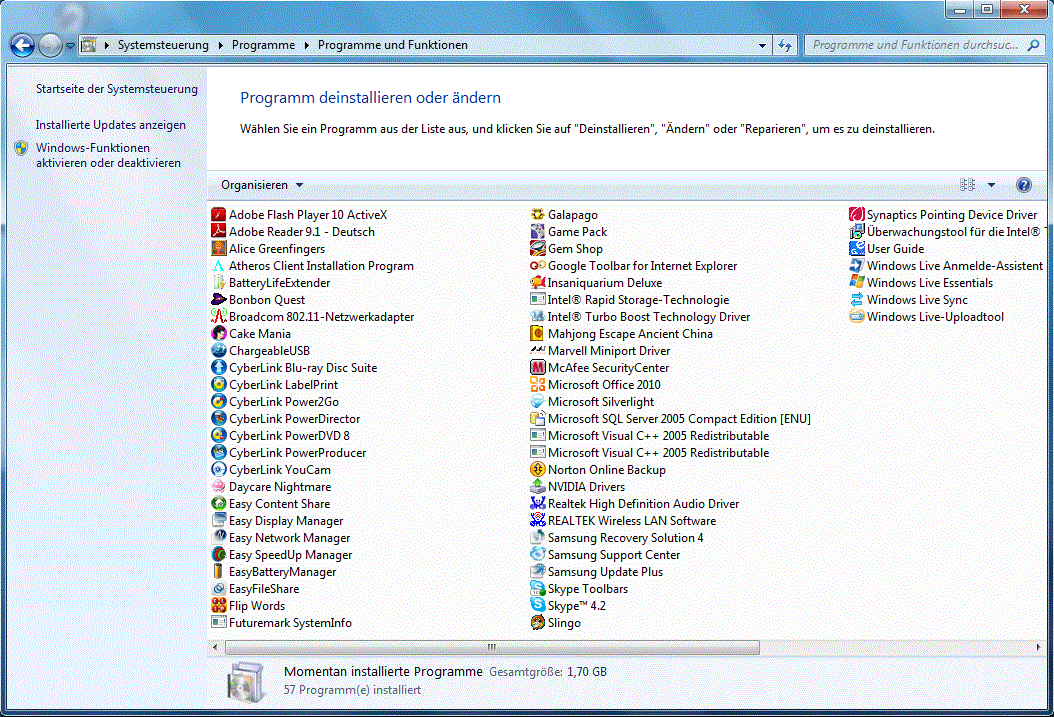Click the Windows Live Sync icon
Image resolution: width=1054 pixels, height=717 pixels.
click(x=856, y=300)
